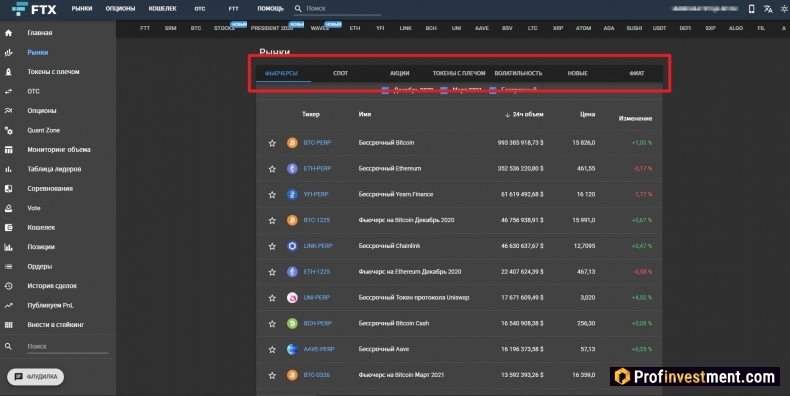Click the Bitcoin Cash icon for BCH-PERP
The height and width of the screenshot is (396, 790).
coord(292,323)
